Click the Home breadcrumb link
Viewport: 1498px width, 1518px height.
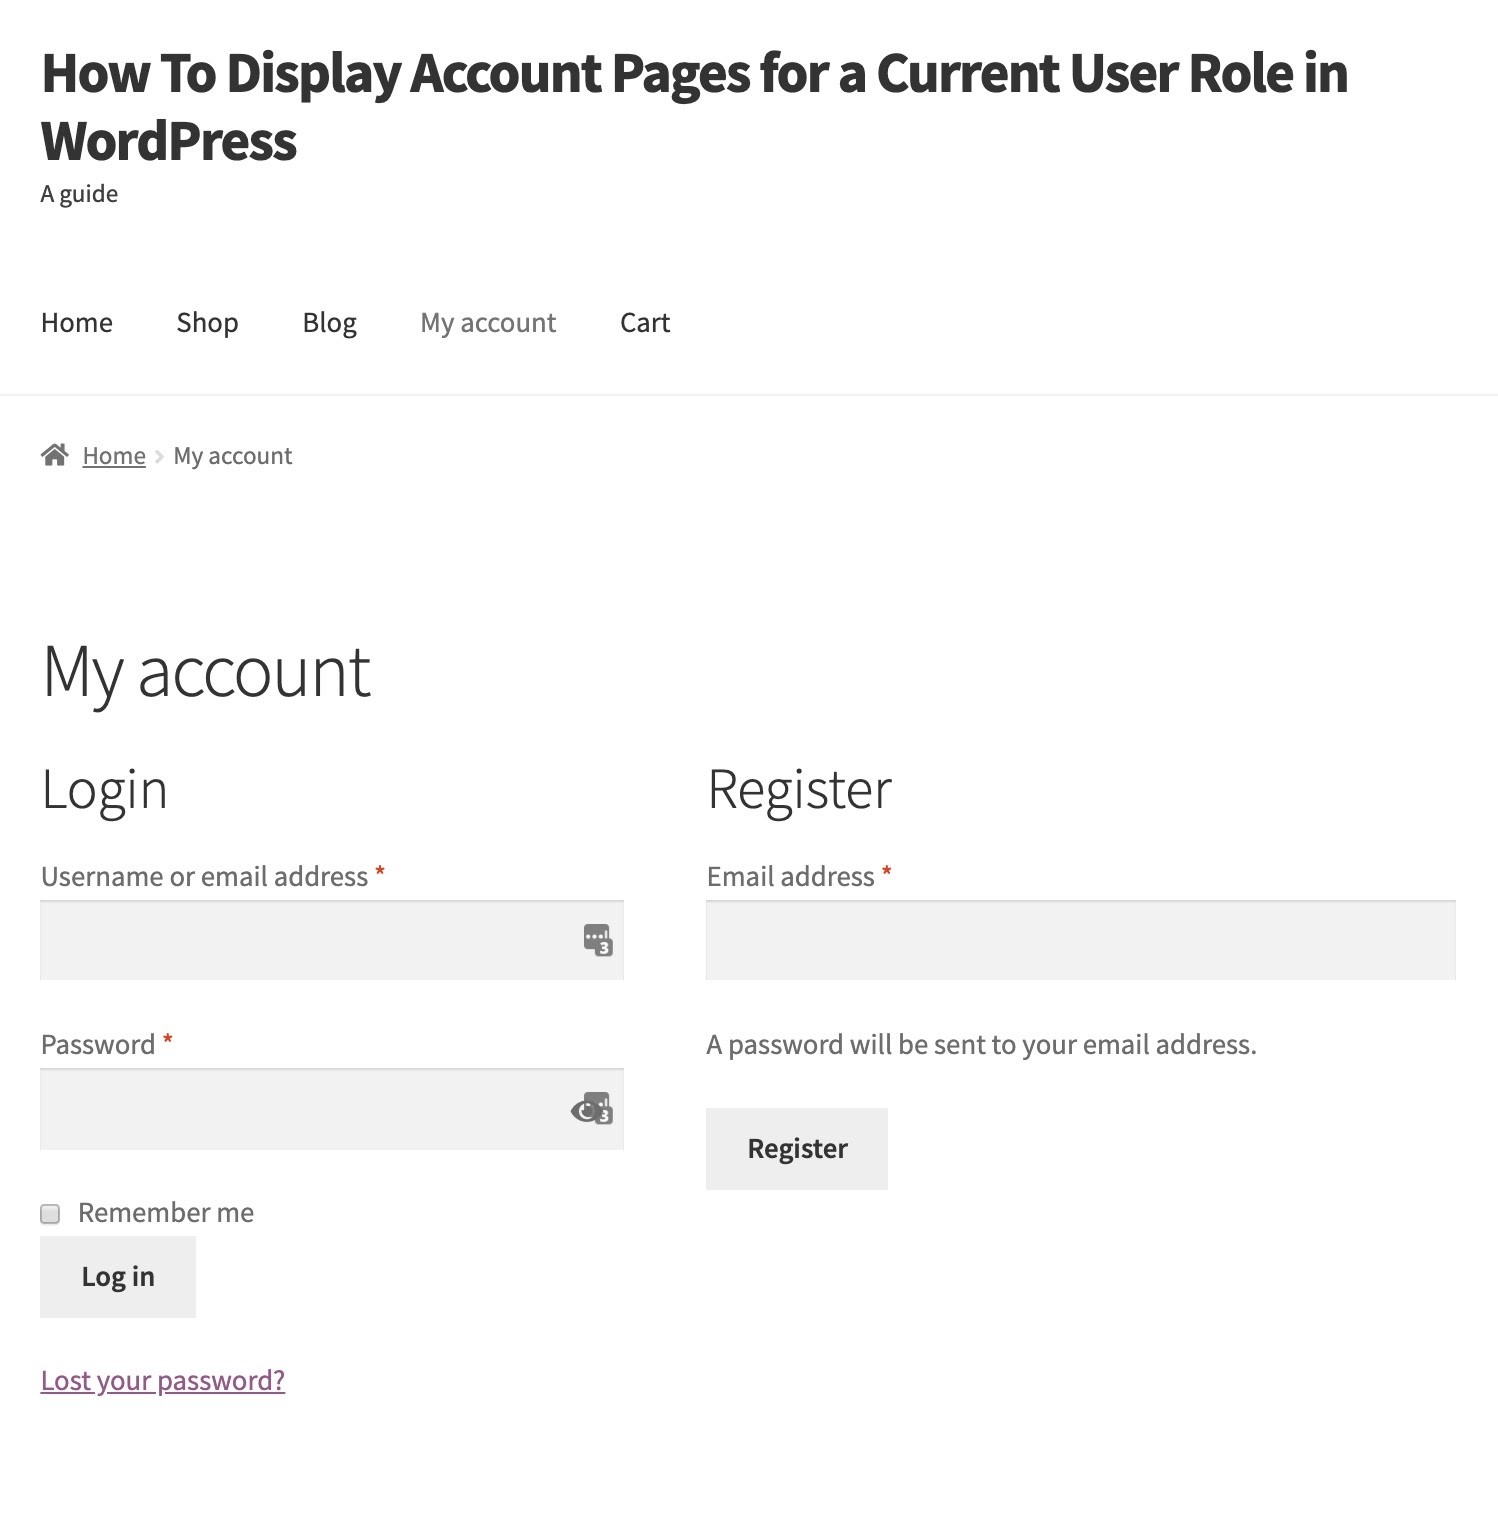pyautogui.click(x=114, y=455)
